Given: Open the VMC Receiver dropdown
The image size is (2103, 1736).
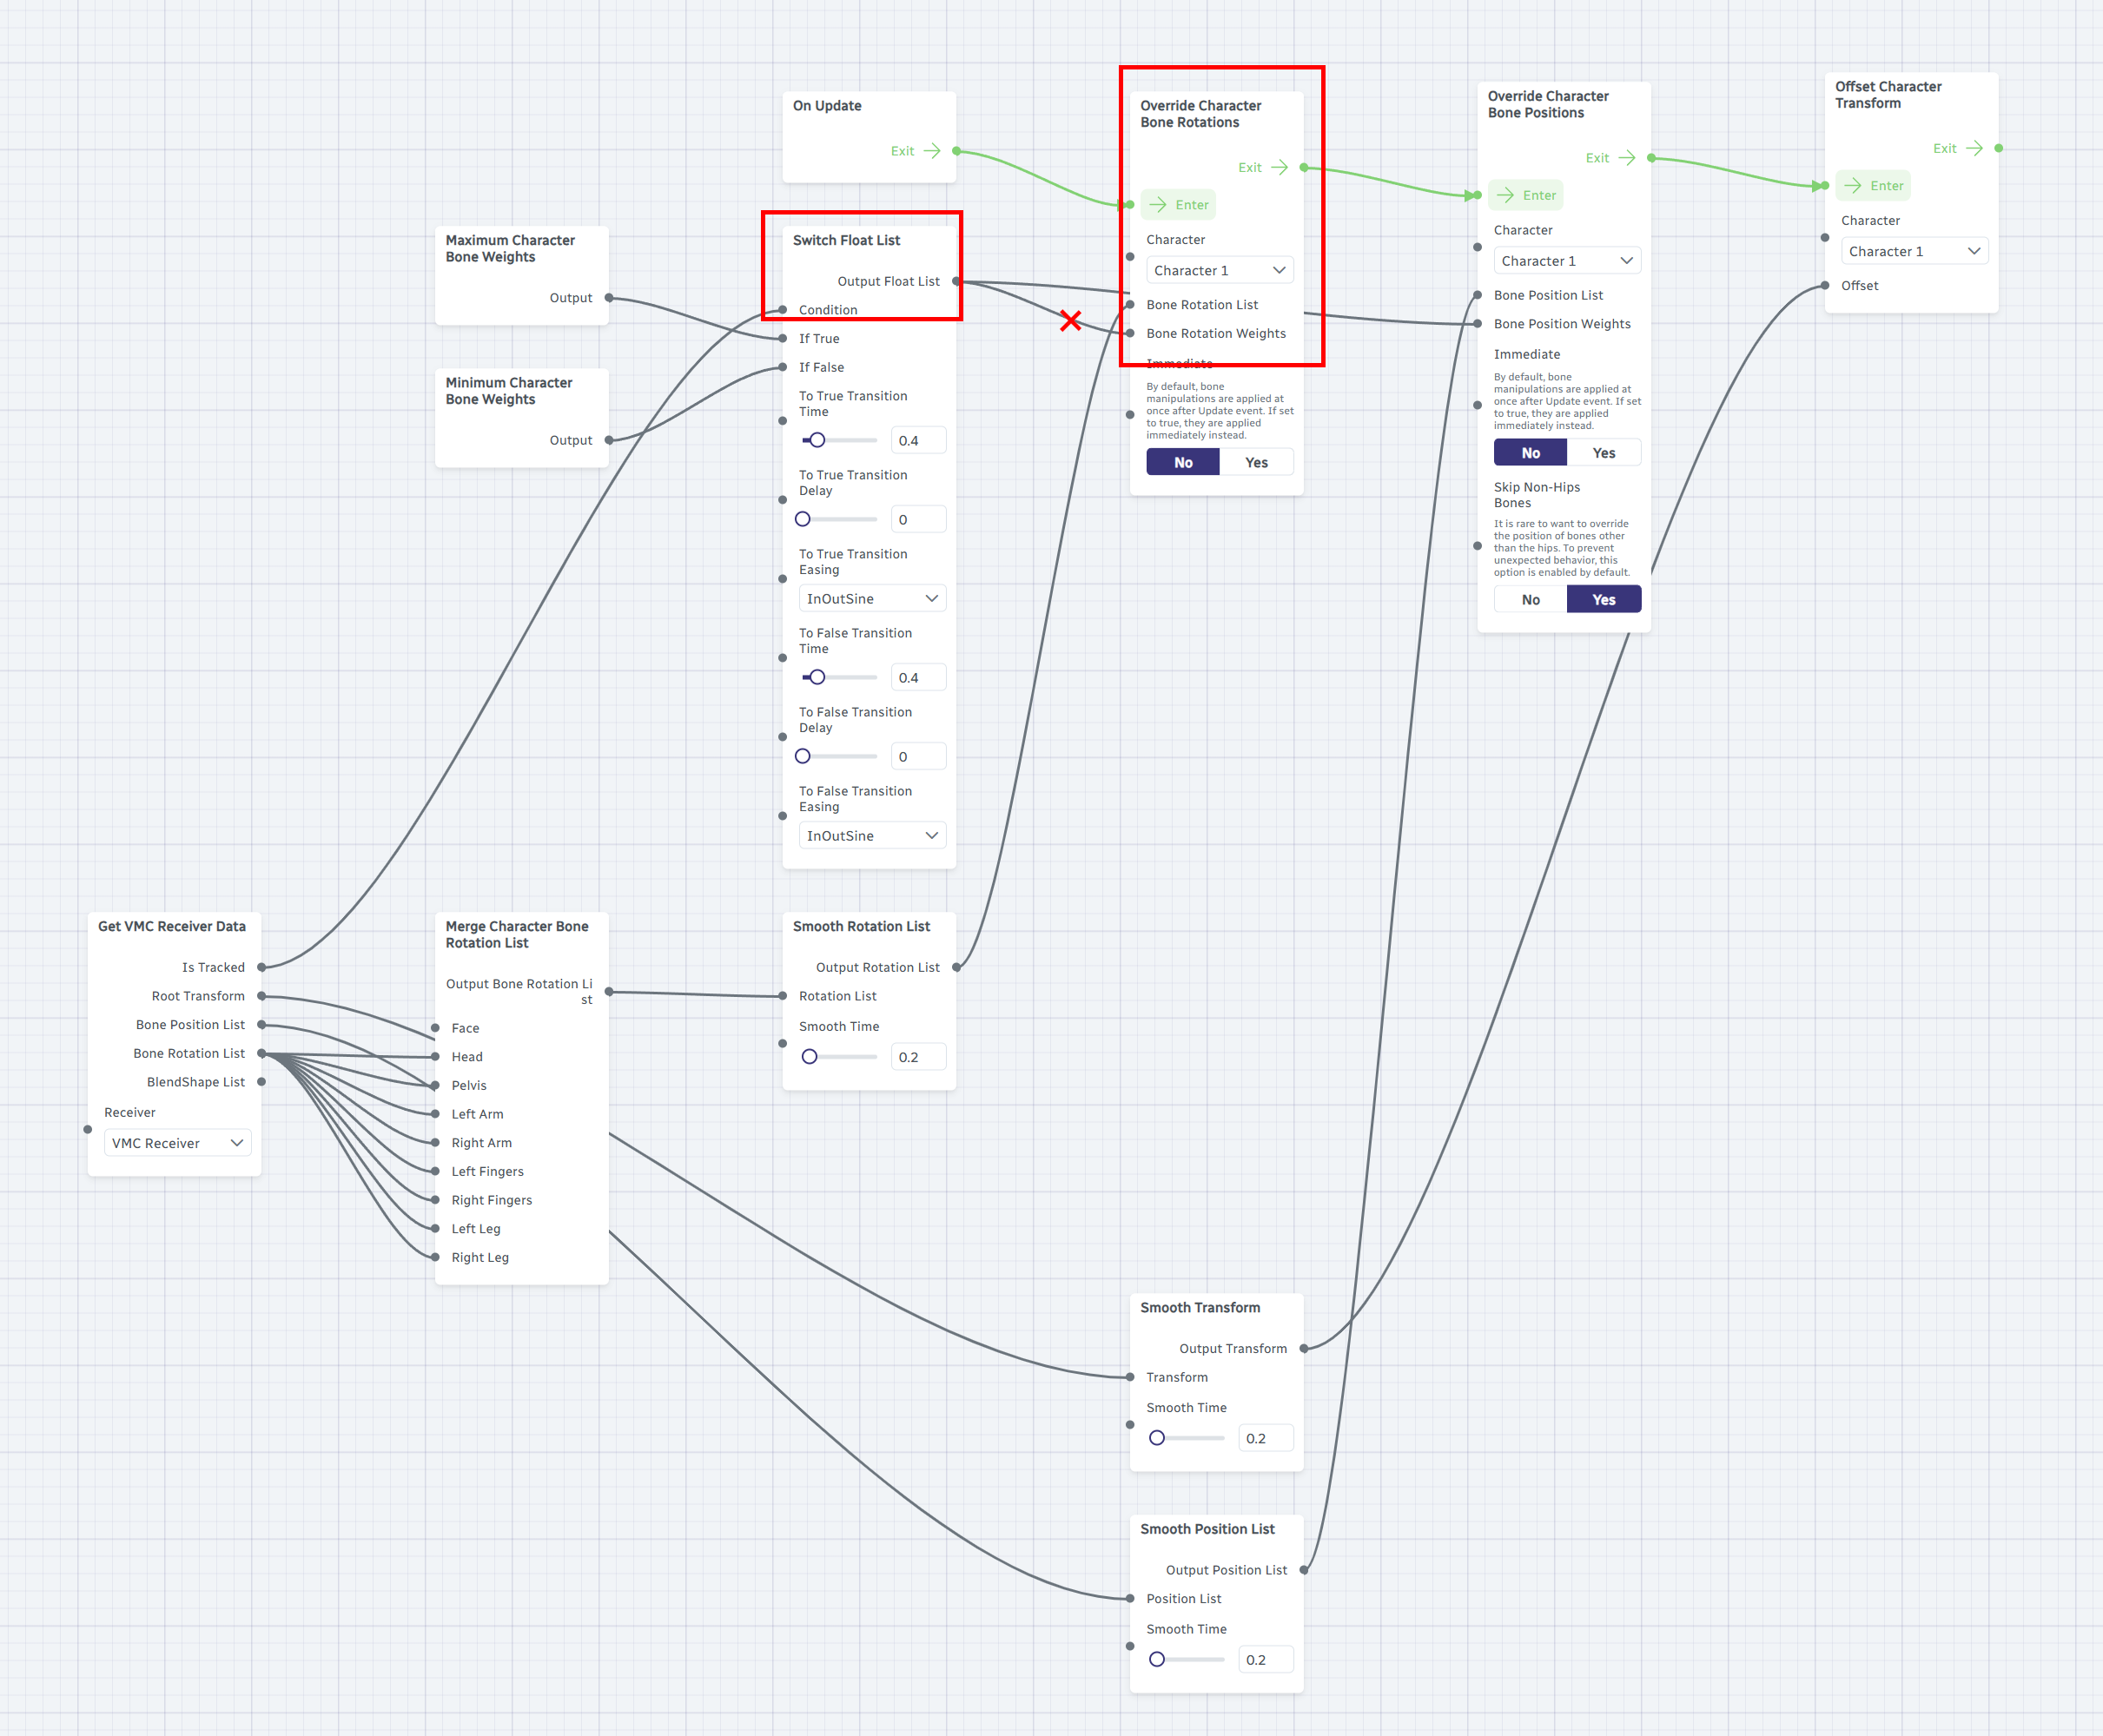Looking at the screenshot, I should pos(177,1143).
